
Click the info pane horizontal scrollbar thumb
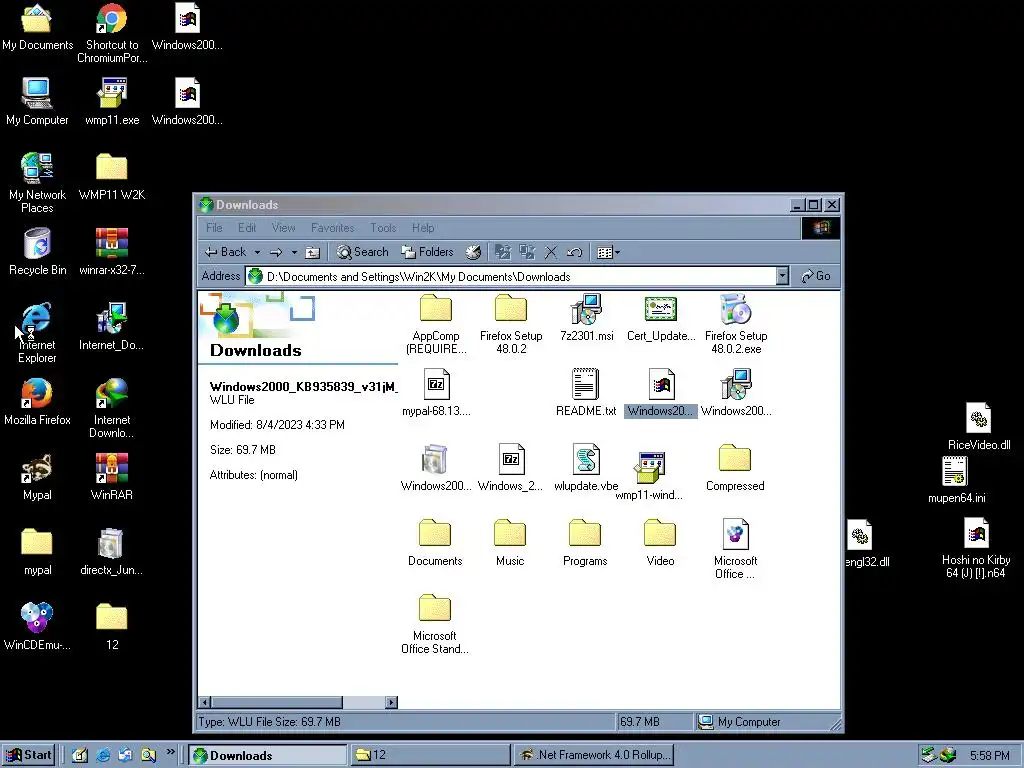(276, 702)
